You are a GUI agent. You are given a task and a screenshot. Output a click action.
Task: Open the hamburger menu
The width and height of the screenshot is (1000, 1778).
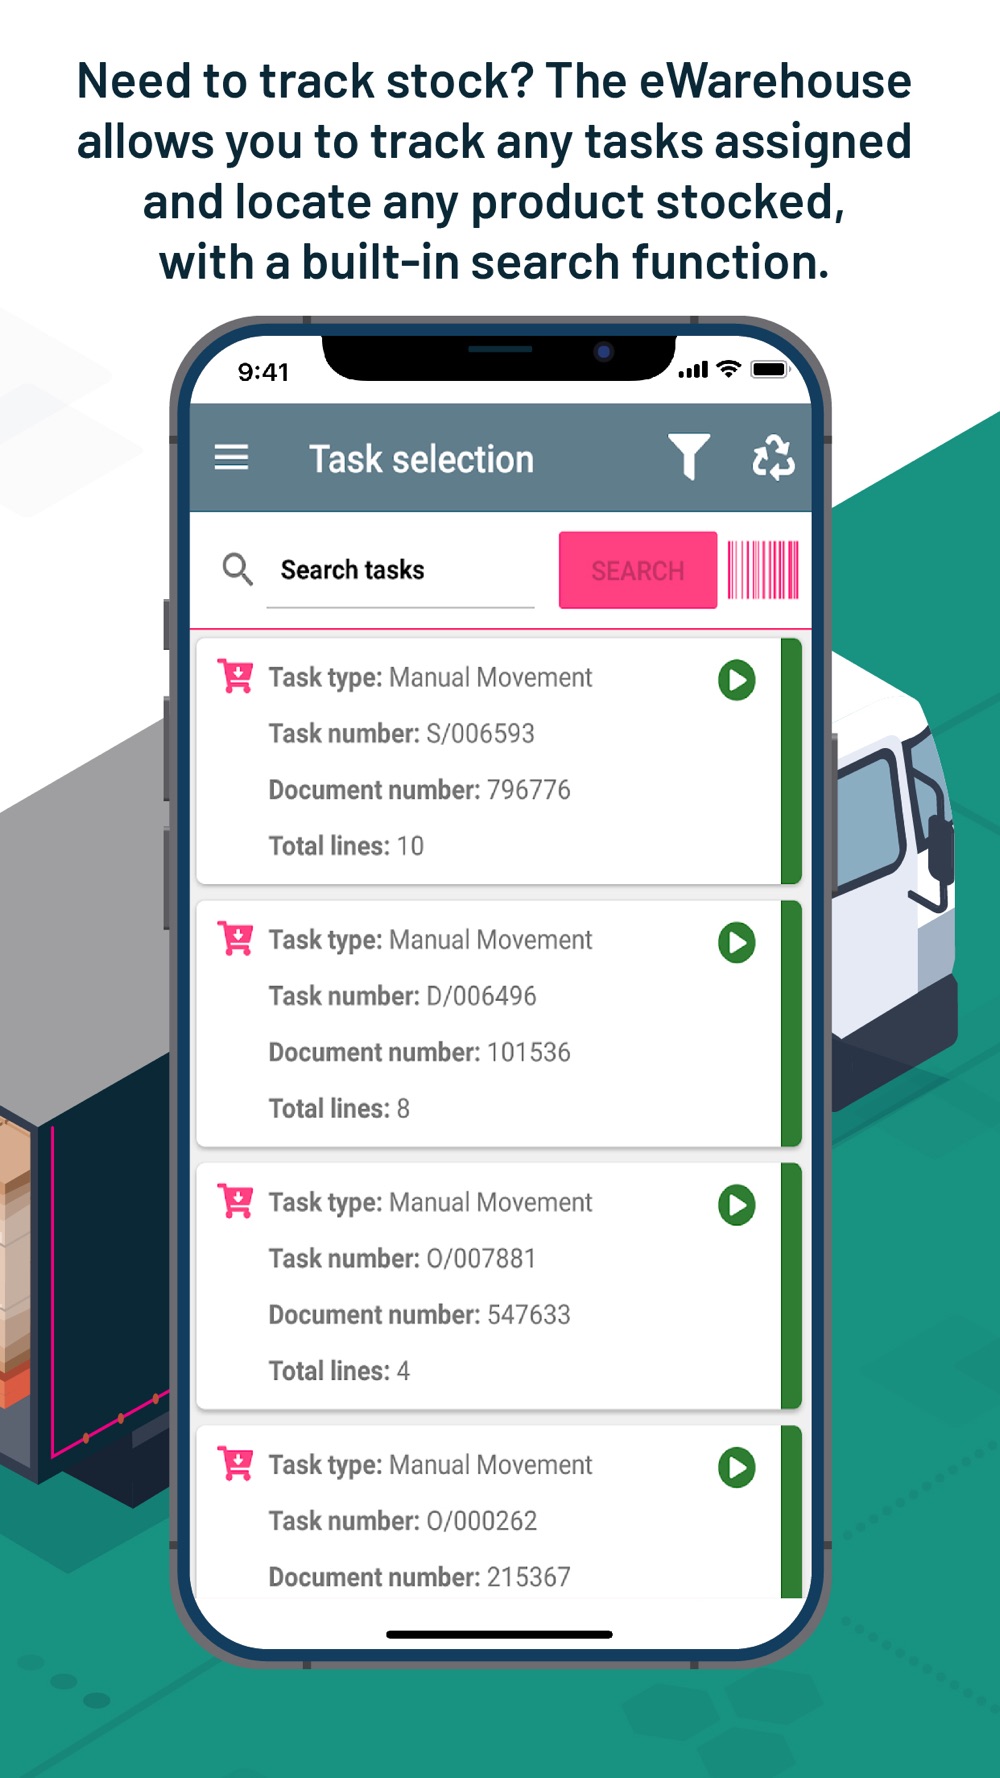pos(231,458)
